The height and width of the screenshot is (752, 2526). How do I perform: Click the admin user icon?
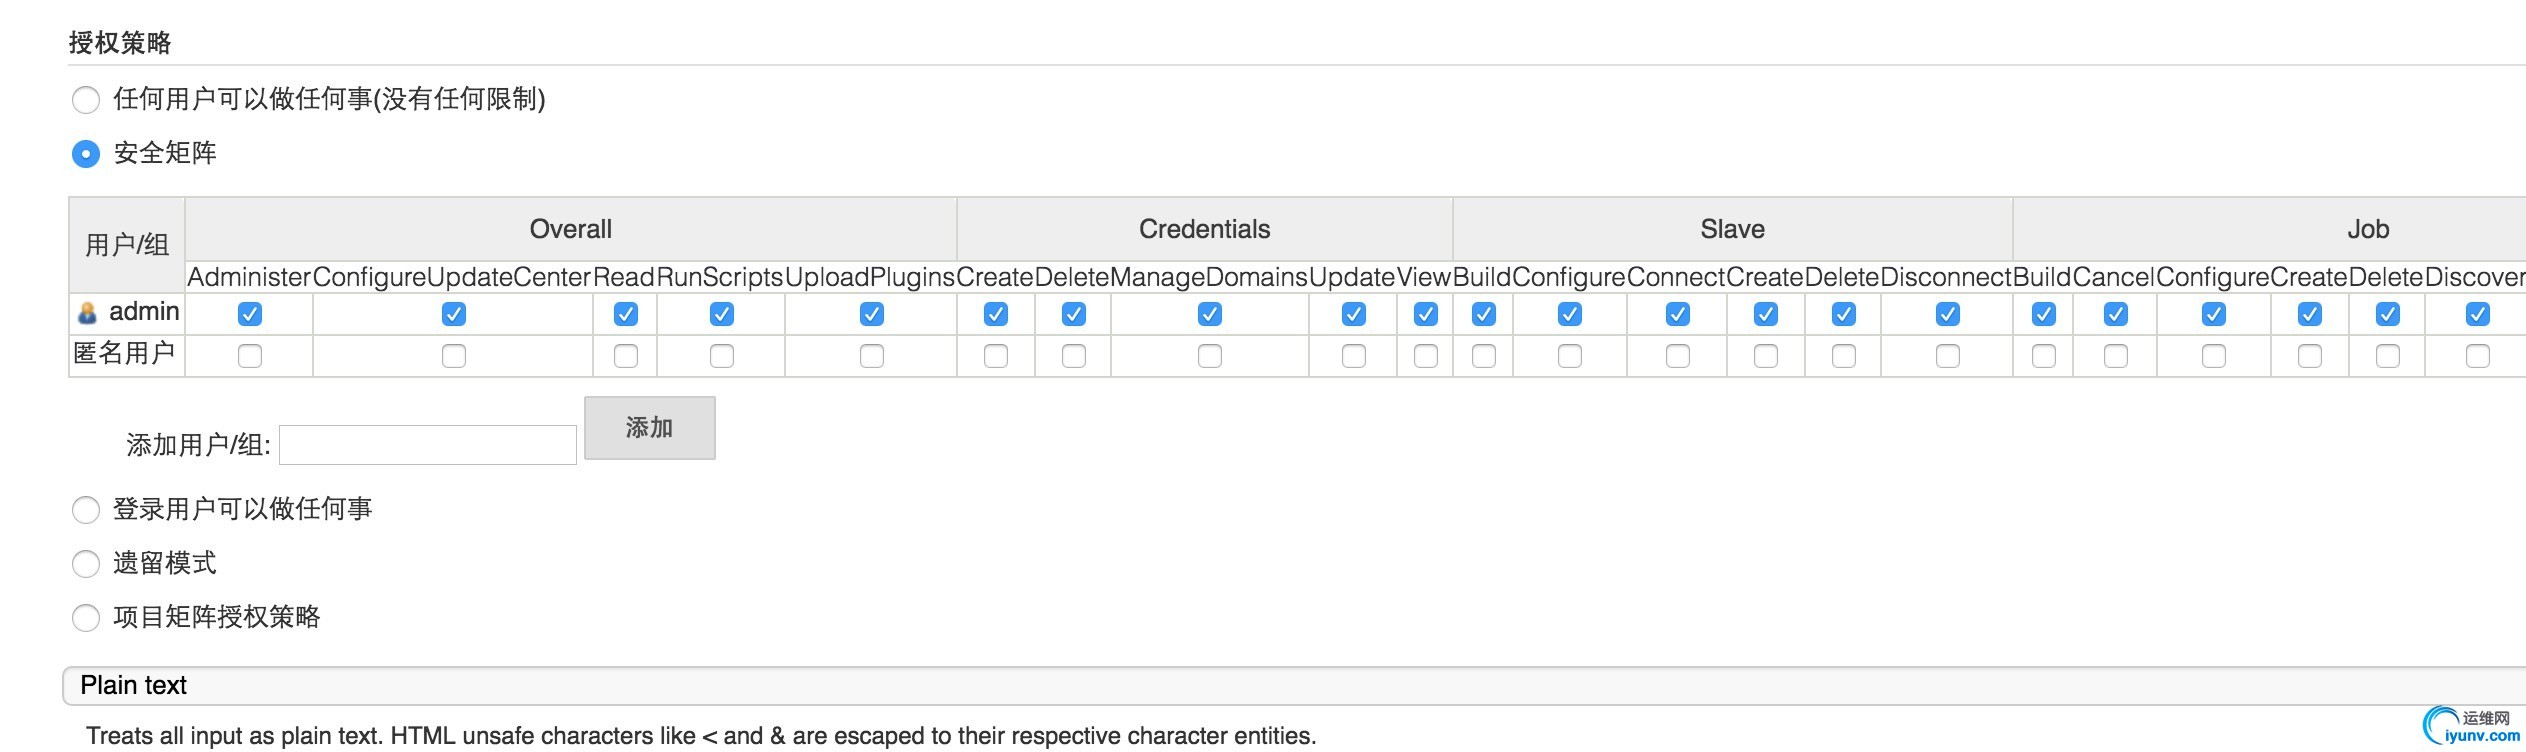point(87,313)
